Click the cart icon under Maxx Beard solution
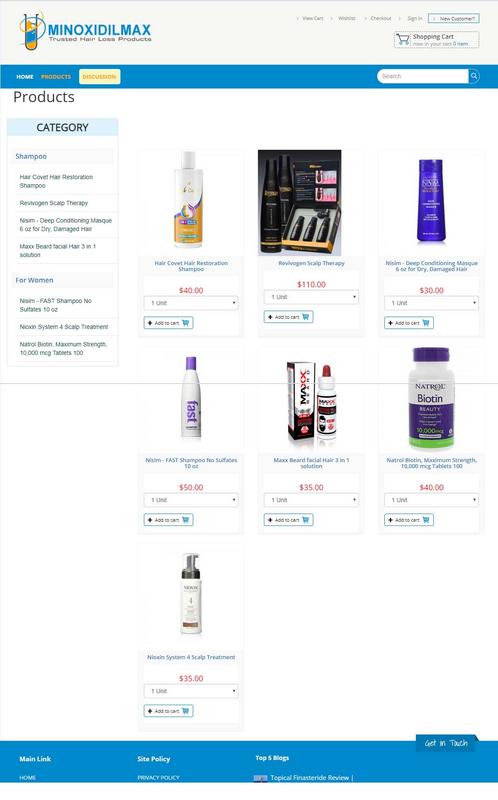Screen dimensions: 498x800 pyautogui.click(x=306, y=520)
